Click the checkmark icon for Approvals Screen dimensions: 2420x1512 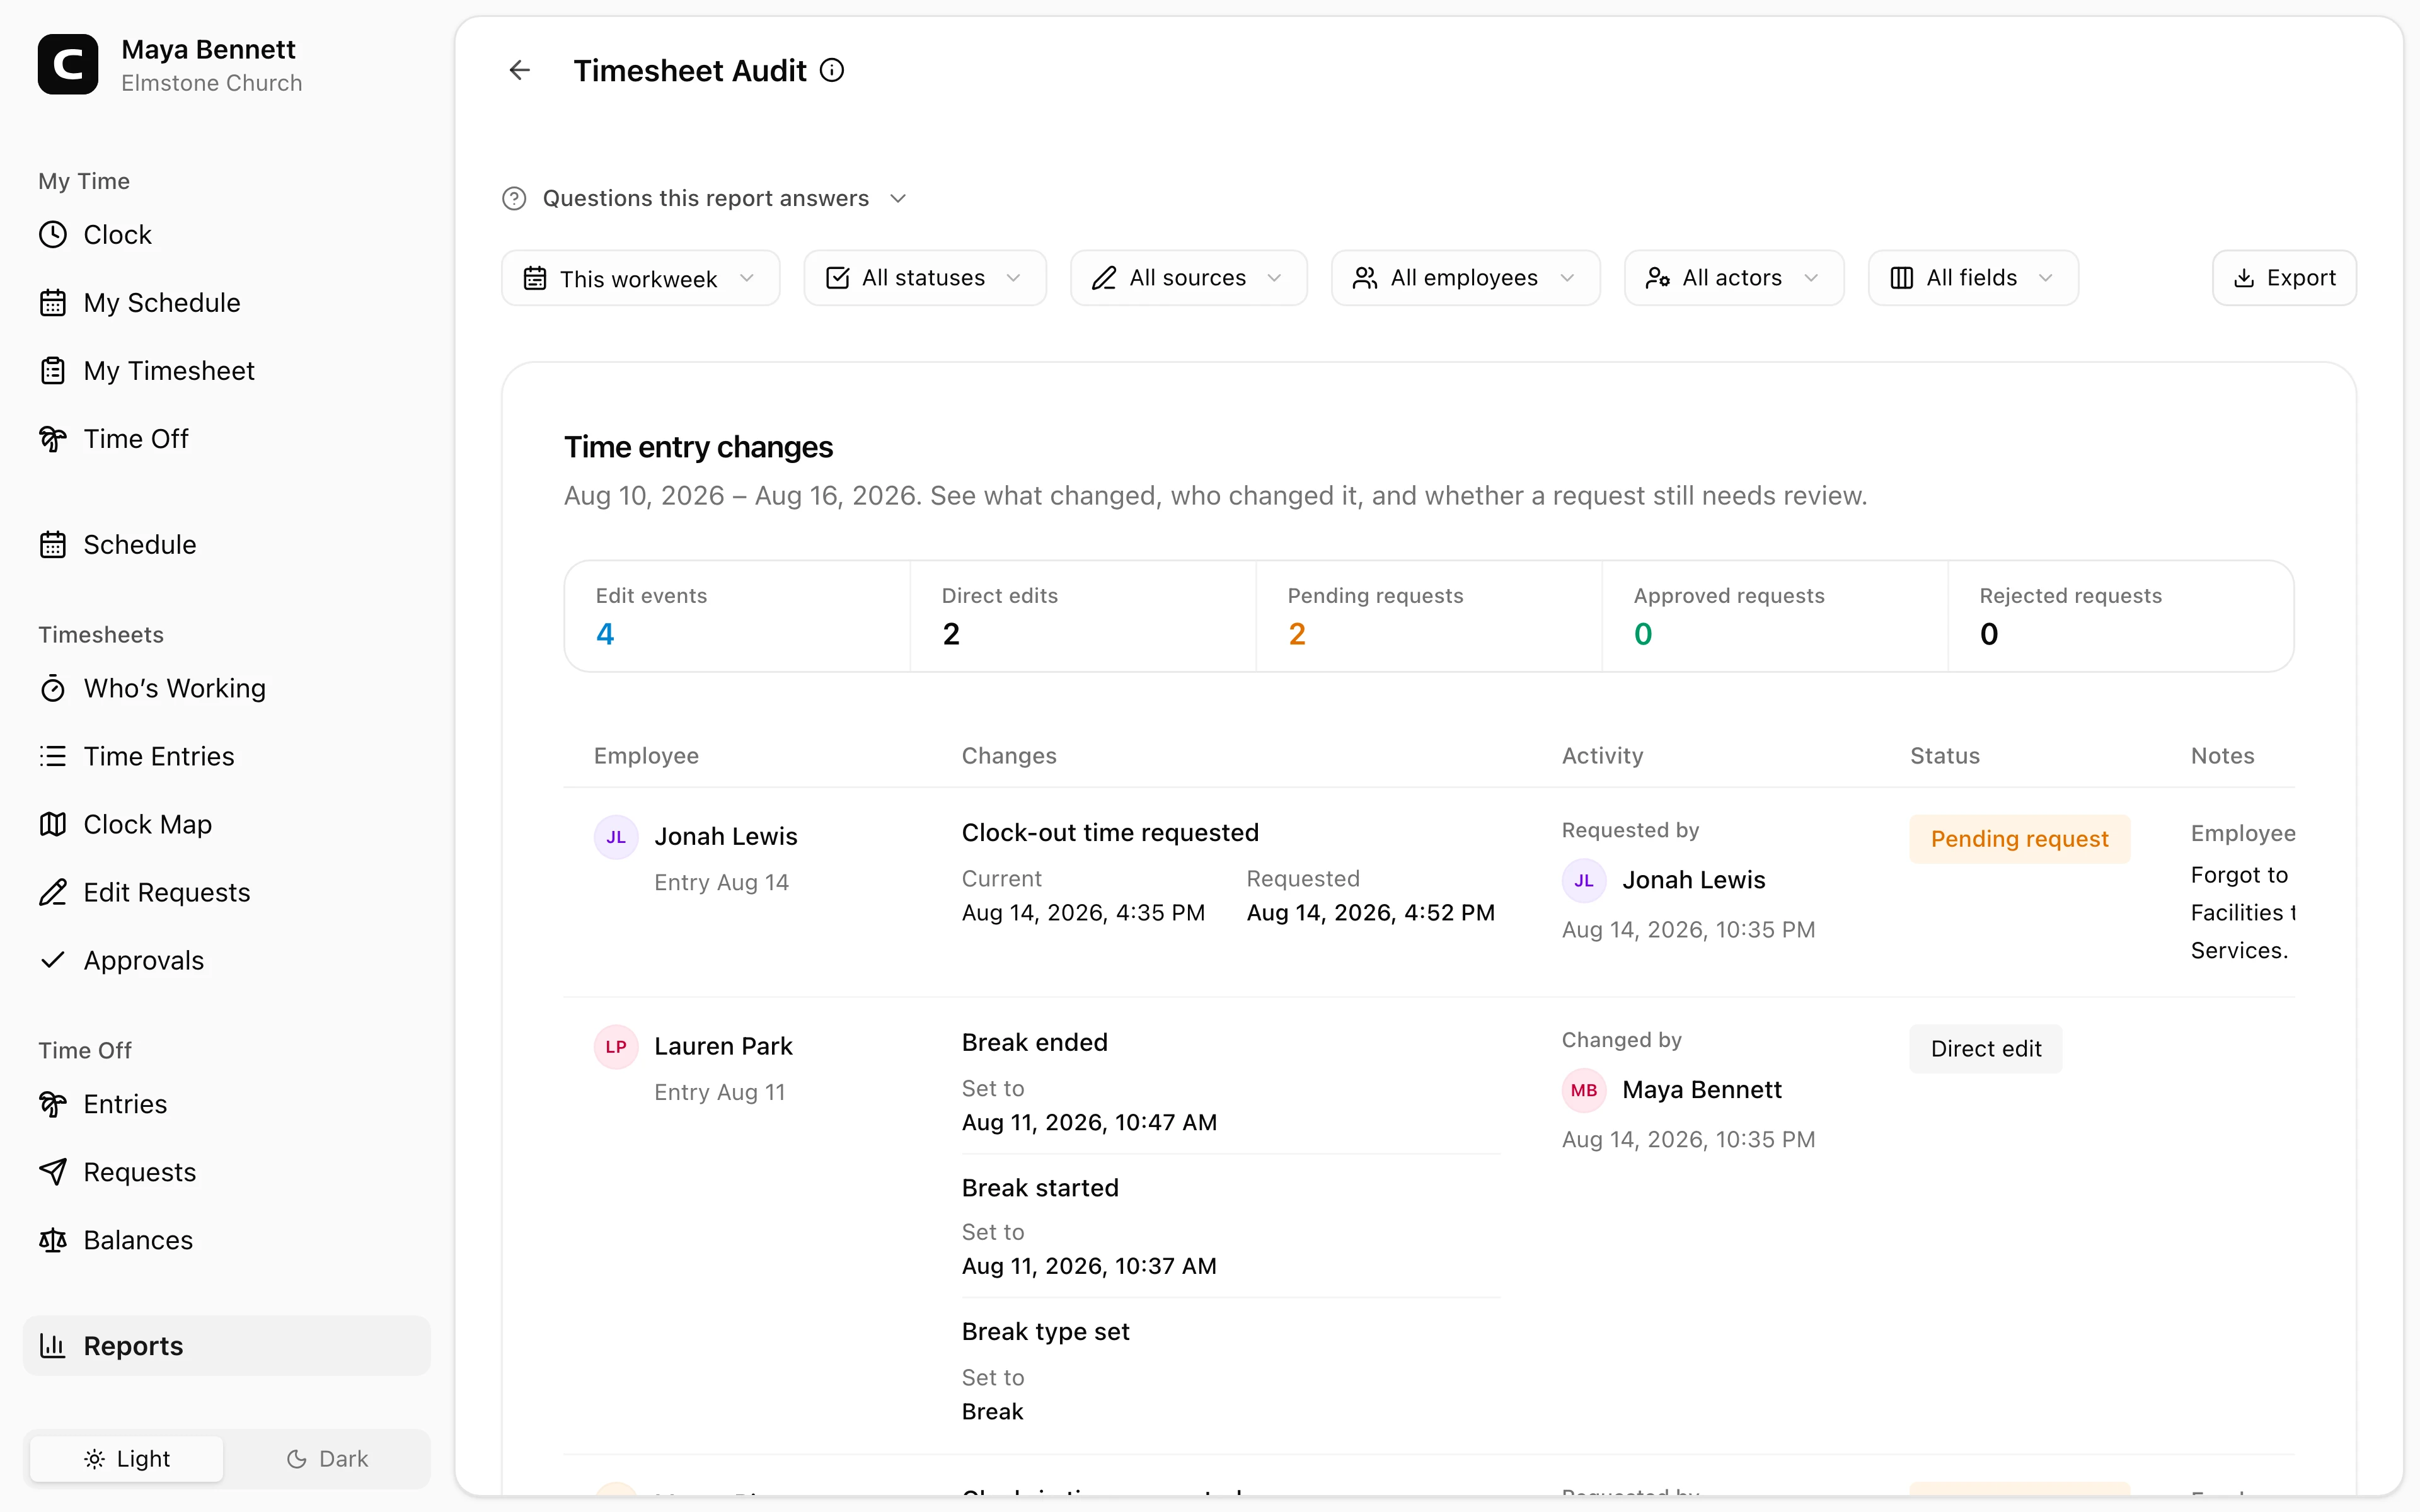click(x=53, y=960)
